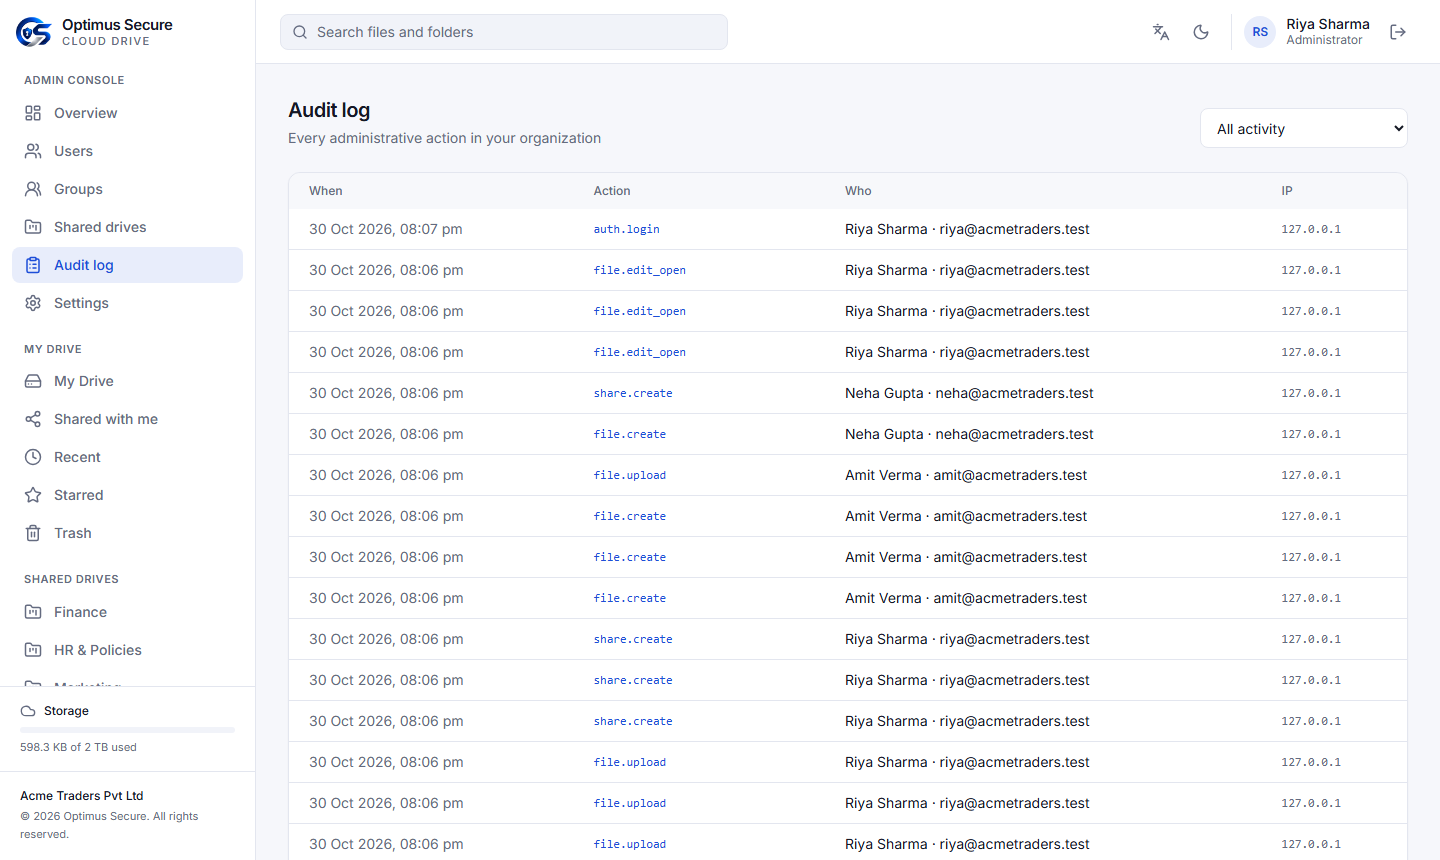Click the Groups icon in the sidebar
Viewport: 1440px width, 860px height.
click(x=33, y=189)
